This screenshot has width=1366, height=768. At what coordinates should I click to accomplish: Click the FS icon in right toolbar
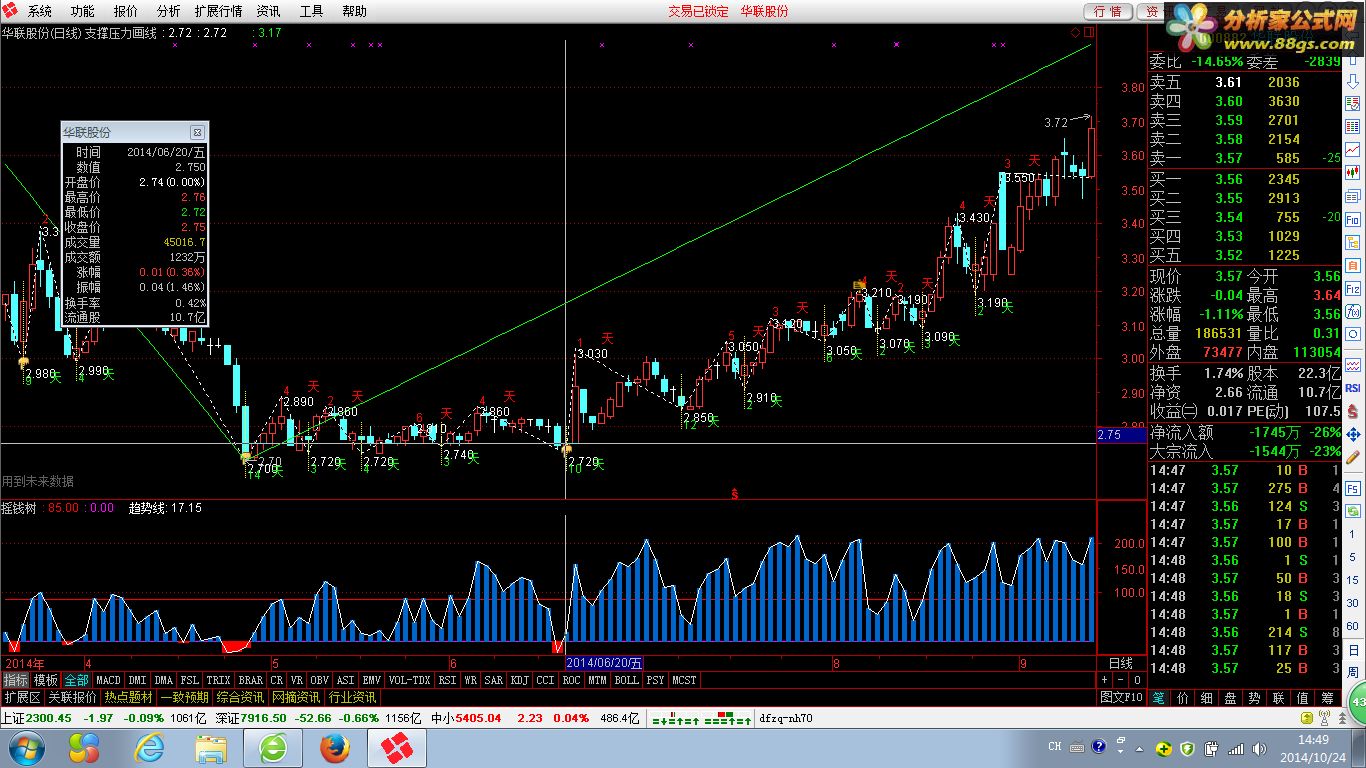point(1352,489)
